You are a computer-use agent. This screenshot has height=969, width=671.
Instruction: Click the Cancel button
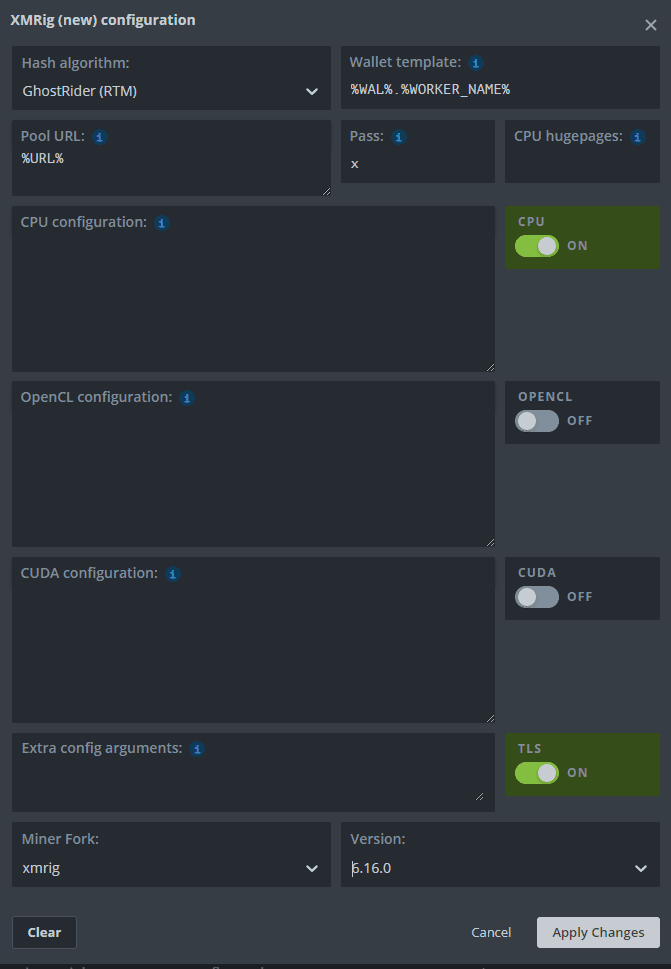point(491,933)
